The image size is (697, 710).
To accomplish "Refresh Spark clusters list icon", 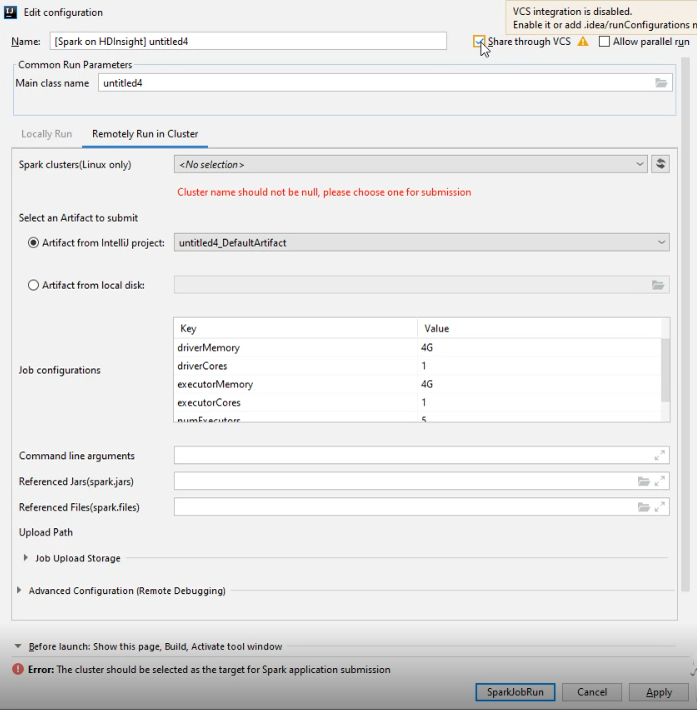I will [660, 164].
